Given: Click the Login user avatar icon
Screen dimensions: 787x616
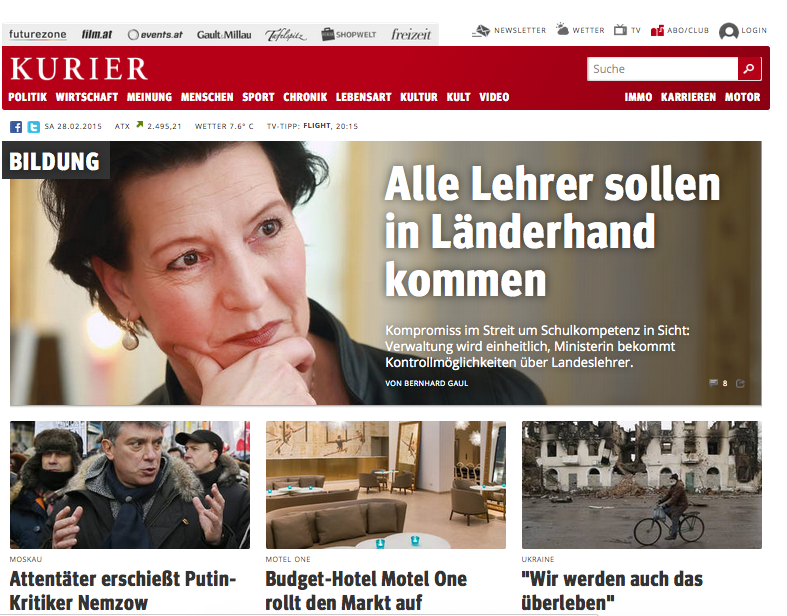Looking at the screenshot, I should [728, 31].
